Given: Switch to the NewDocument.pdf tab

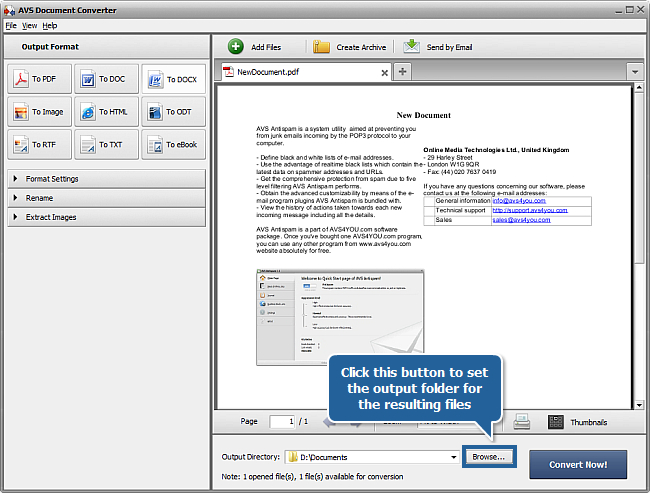Looking at the screenshot, I should pyautogui.click(x=305, y=72).
